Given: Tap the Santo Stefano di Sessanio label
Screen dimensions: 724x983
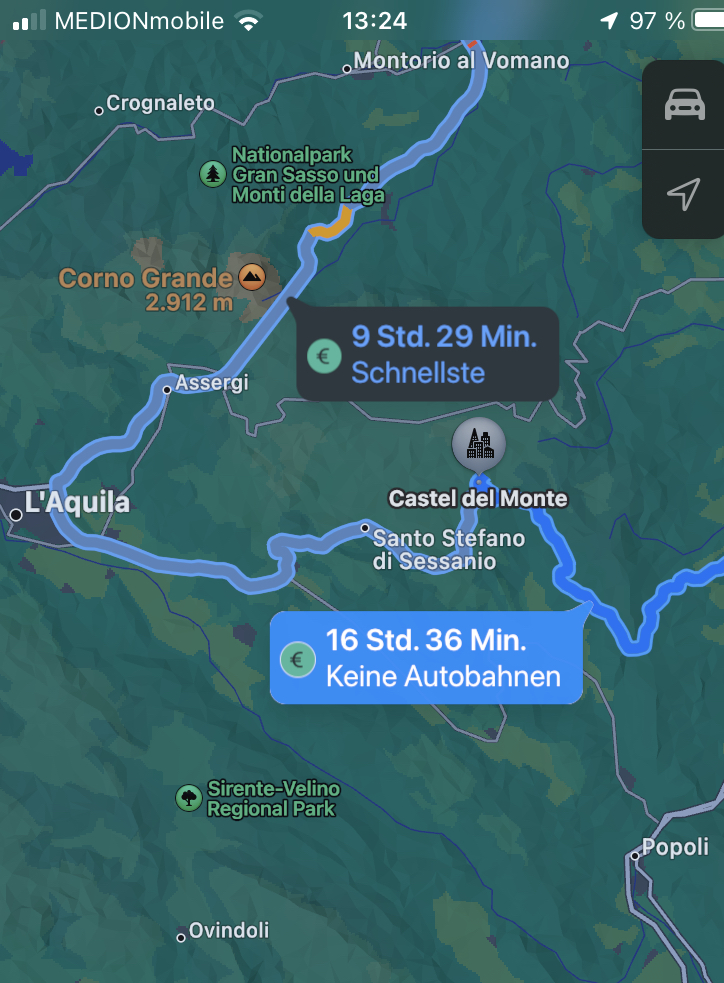Looking at the screenshot, I should click(x=448, y=549).
